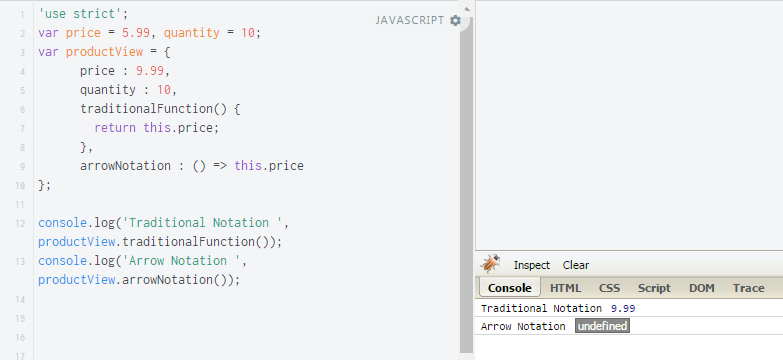Click the 9.99 console output value
Screen dimensions: 783x360
(x=623, y=309)
